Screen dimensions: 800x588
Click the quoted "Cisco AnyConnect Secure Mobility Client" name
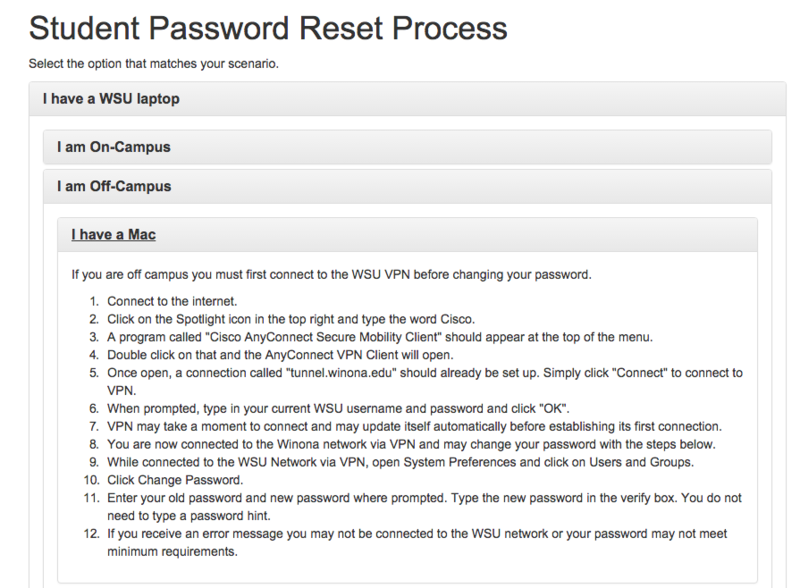[309, 335]
